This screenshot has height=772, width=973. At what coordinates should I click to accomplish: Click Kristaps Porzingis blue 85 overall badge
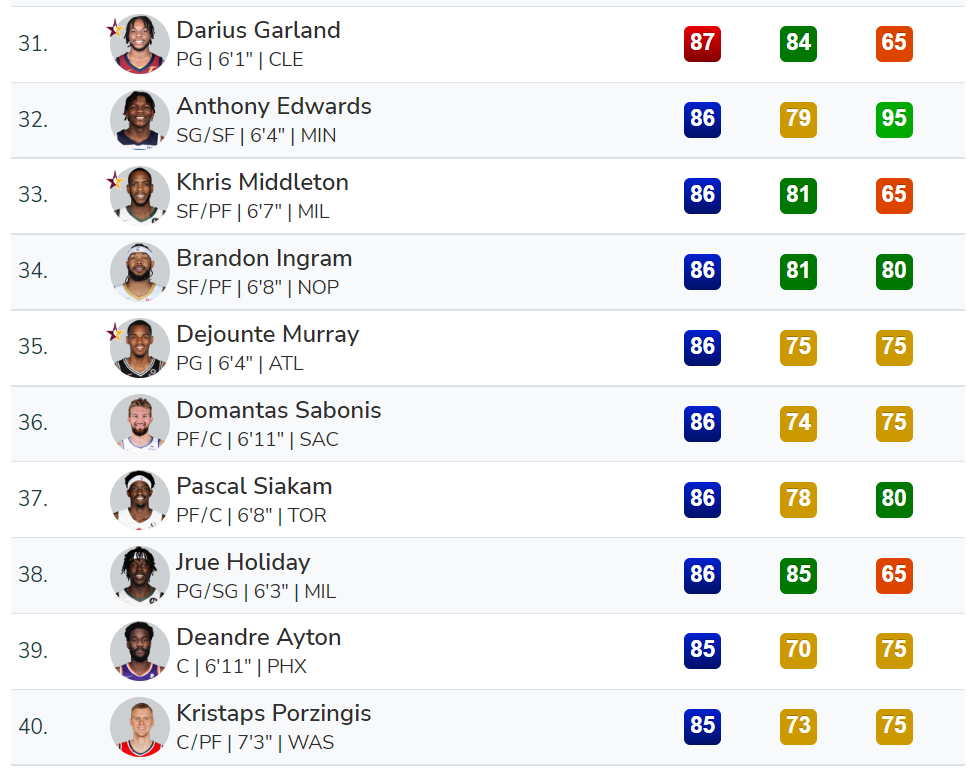click(702, 726)
